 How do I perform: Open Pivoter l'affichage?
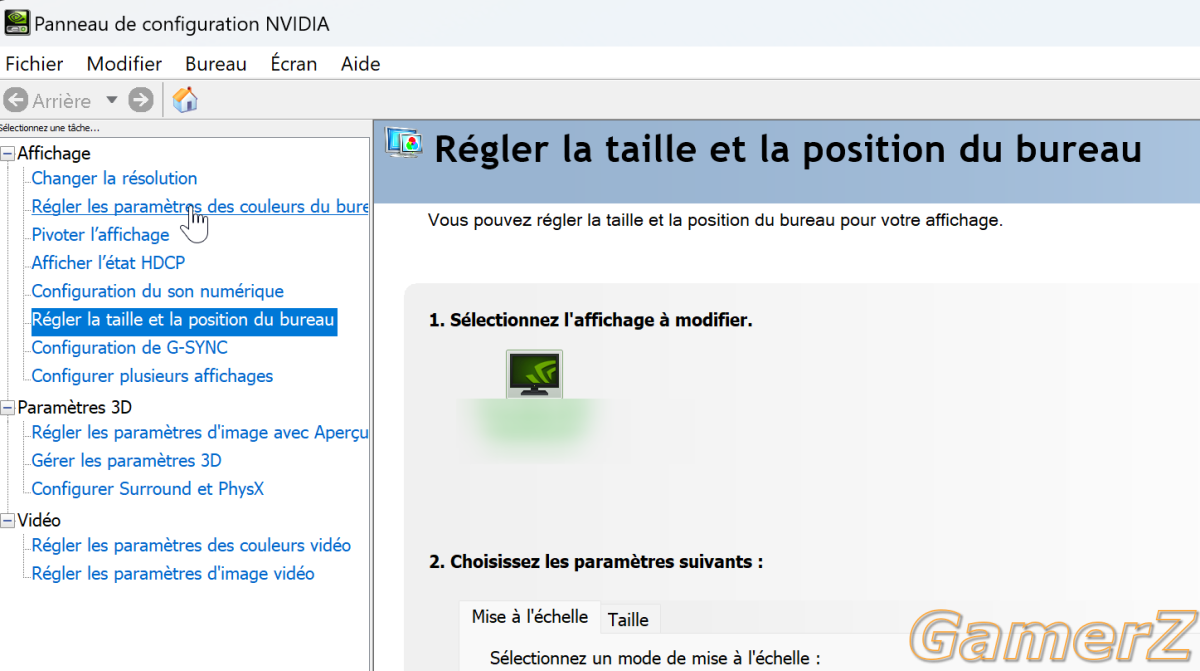(x=100, y=234)
